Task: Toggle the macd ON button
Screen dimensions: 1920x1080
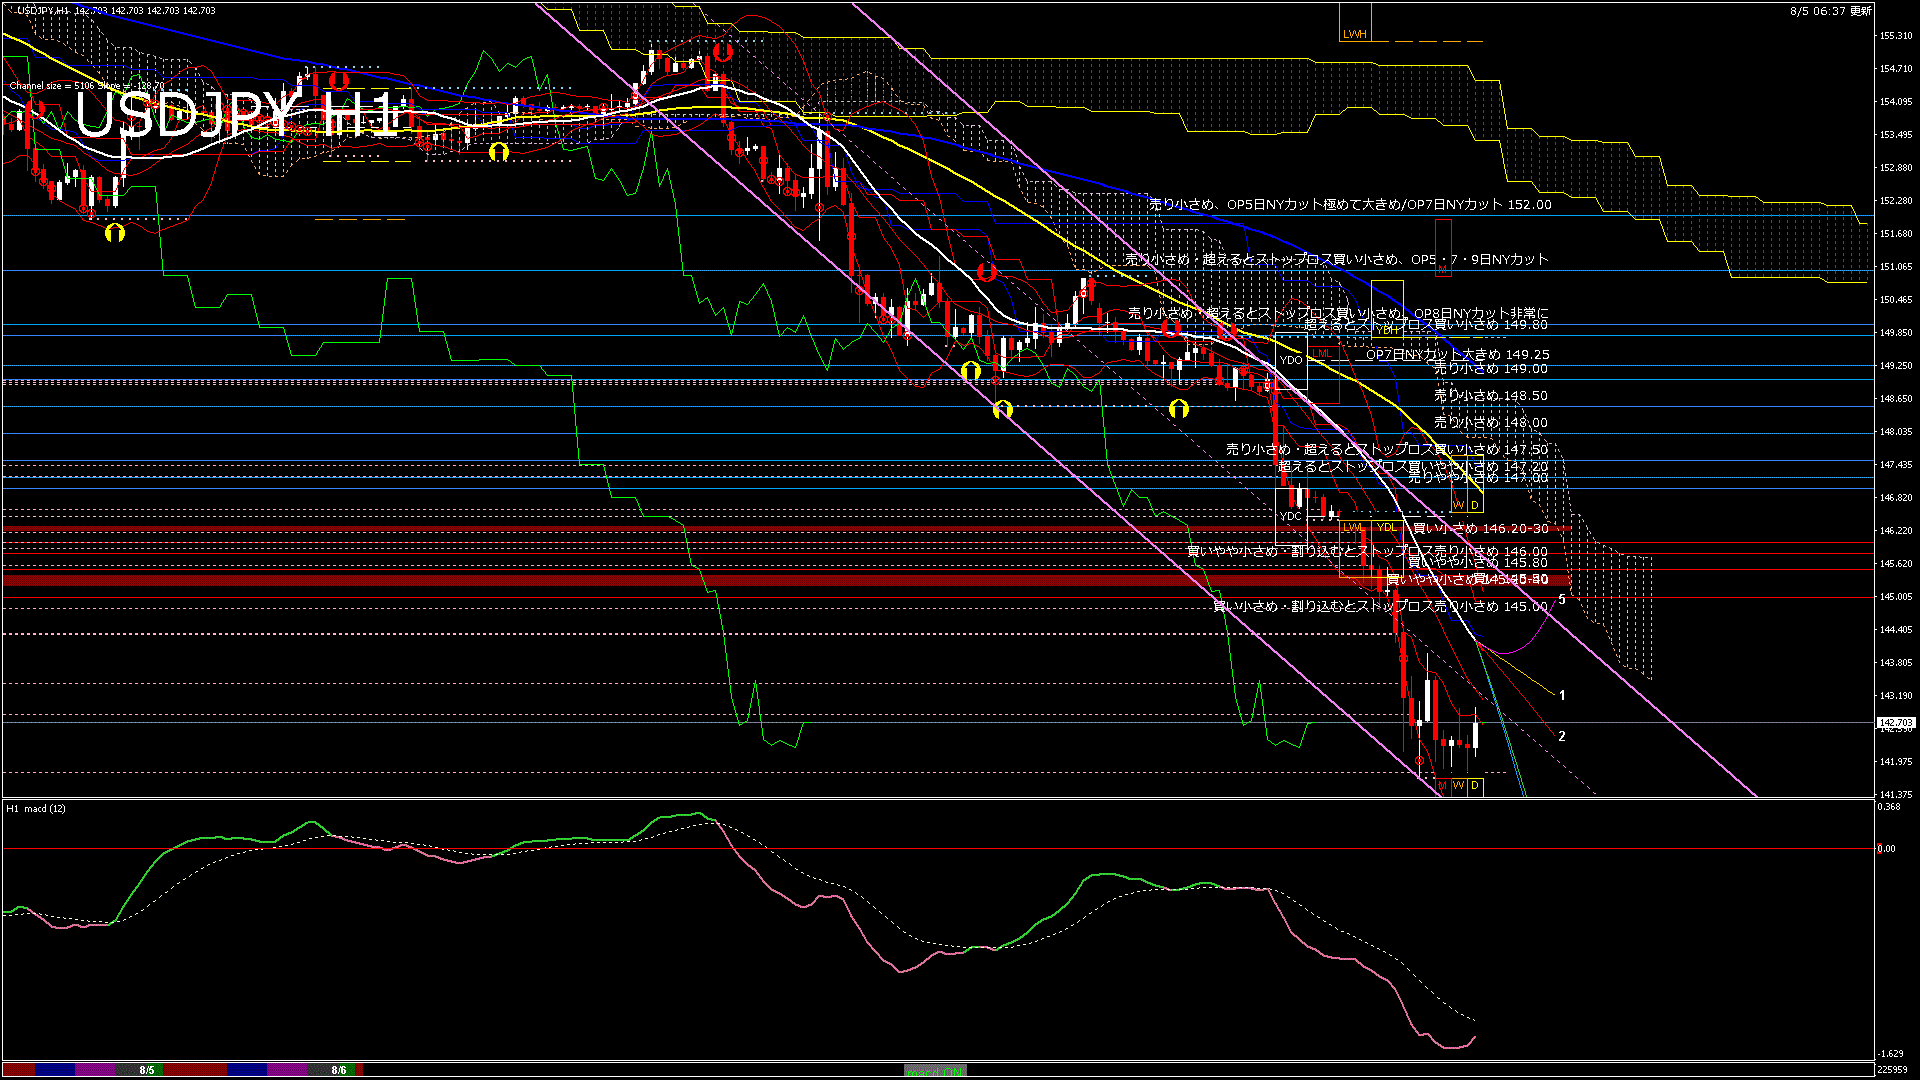Action: pos(935,1070)
